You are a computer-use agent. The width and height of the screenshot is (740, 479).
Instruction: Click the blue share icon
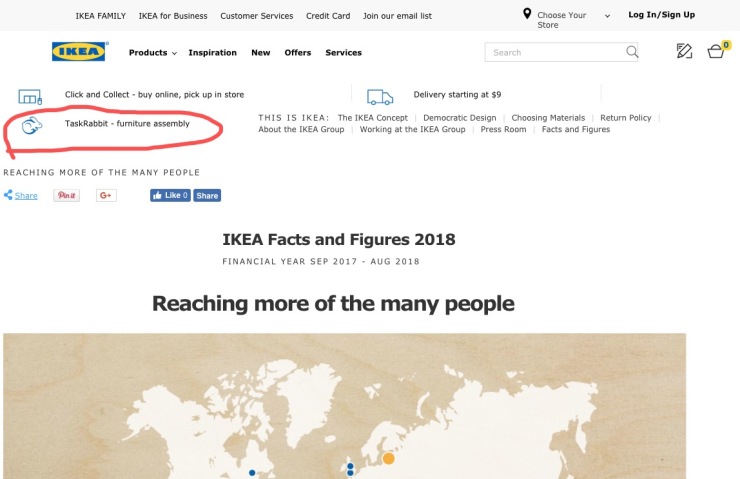[x=8, y=194]
